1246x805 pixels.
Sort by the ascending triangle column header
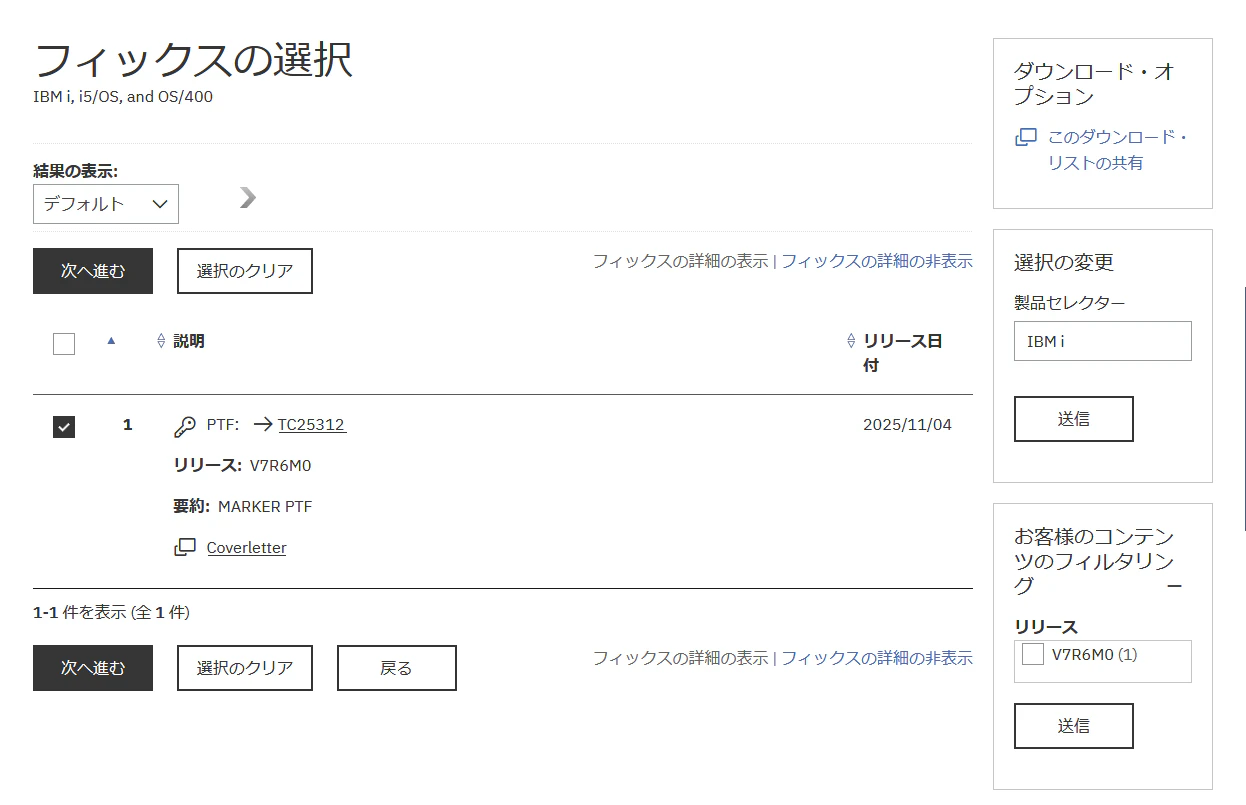tap(111, 340)
